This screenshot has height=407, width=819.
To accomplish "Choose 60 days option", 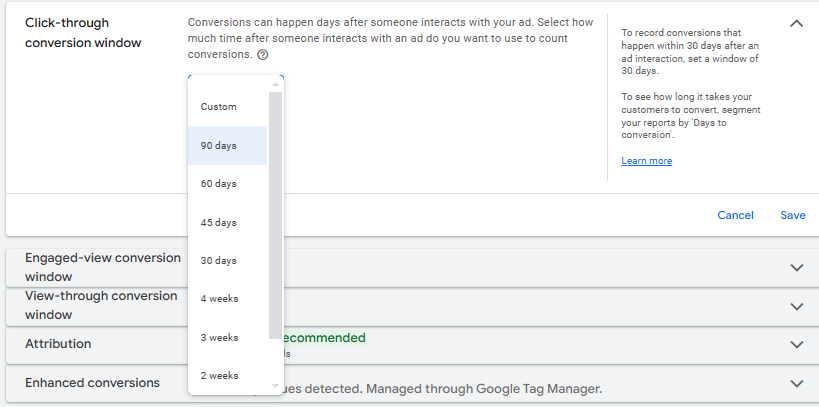I will tap(219, 184).
